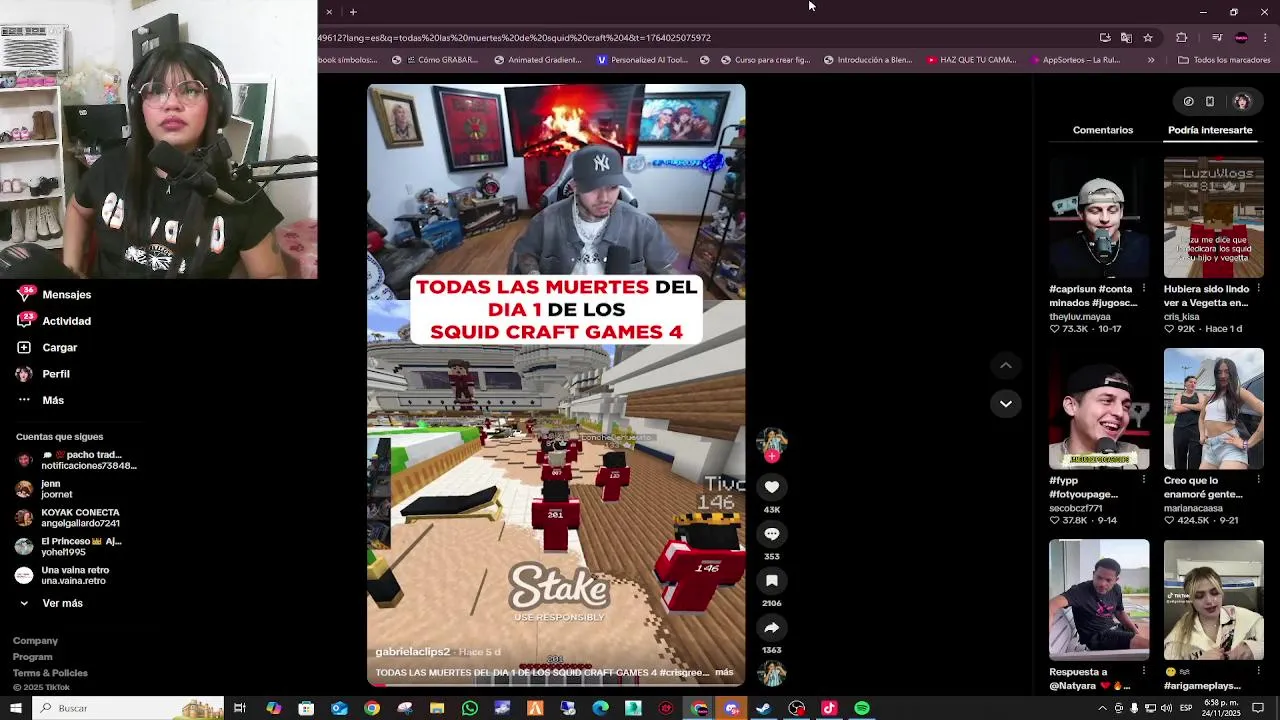Click the phone app icon in TikTok header
The image size is (1280, 720).
[1210, 101]
